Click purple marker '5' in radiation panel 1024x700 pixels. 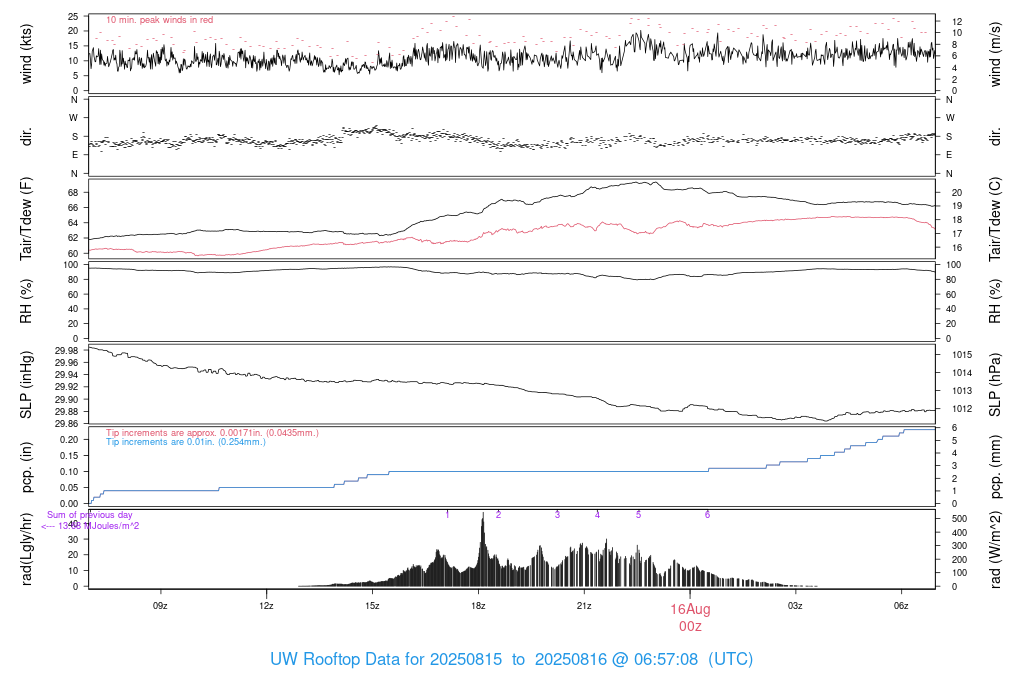click(x=639, y=515)
